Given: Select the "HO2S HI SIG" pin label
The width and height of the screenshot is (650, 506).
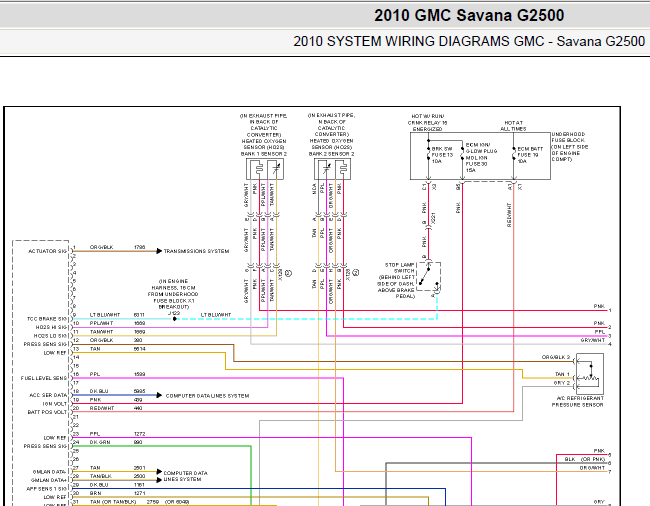Looking at the screenshot, I should coord(51,327).
